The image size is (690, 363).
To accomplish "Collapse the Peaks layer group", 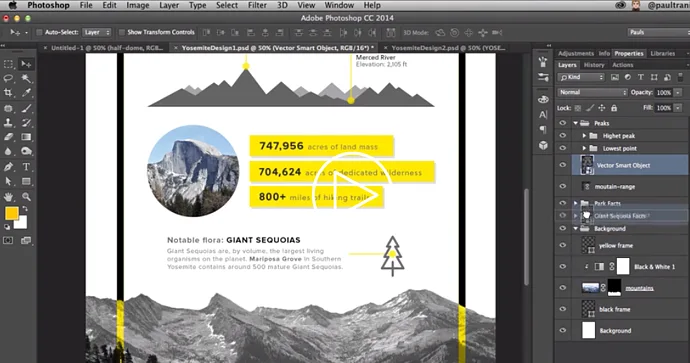I will pos(576,123).
